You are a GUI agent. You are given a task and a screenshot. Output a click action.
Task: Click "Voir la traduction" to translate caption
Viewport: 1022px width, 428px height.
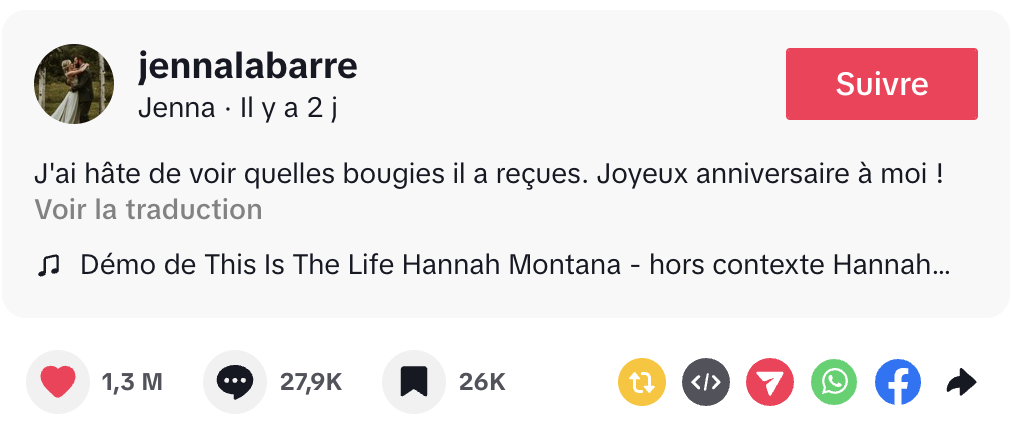pyautogui.click(x=148, y=210)
